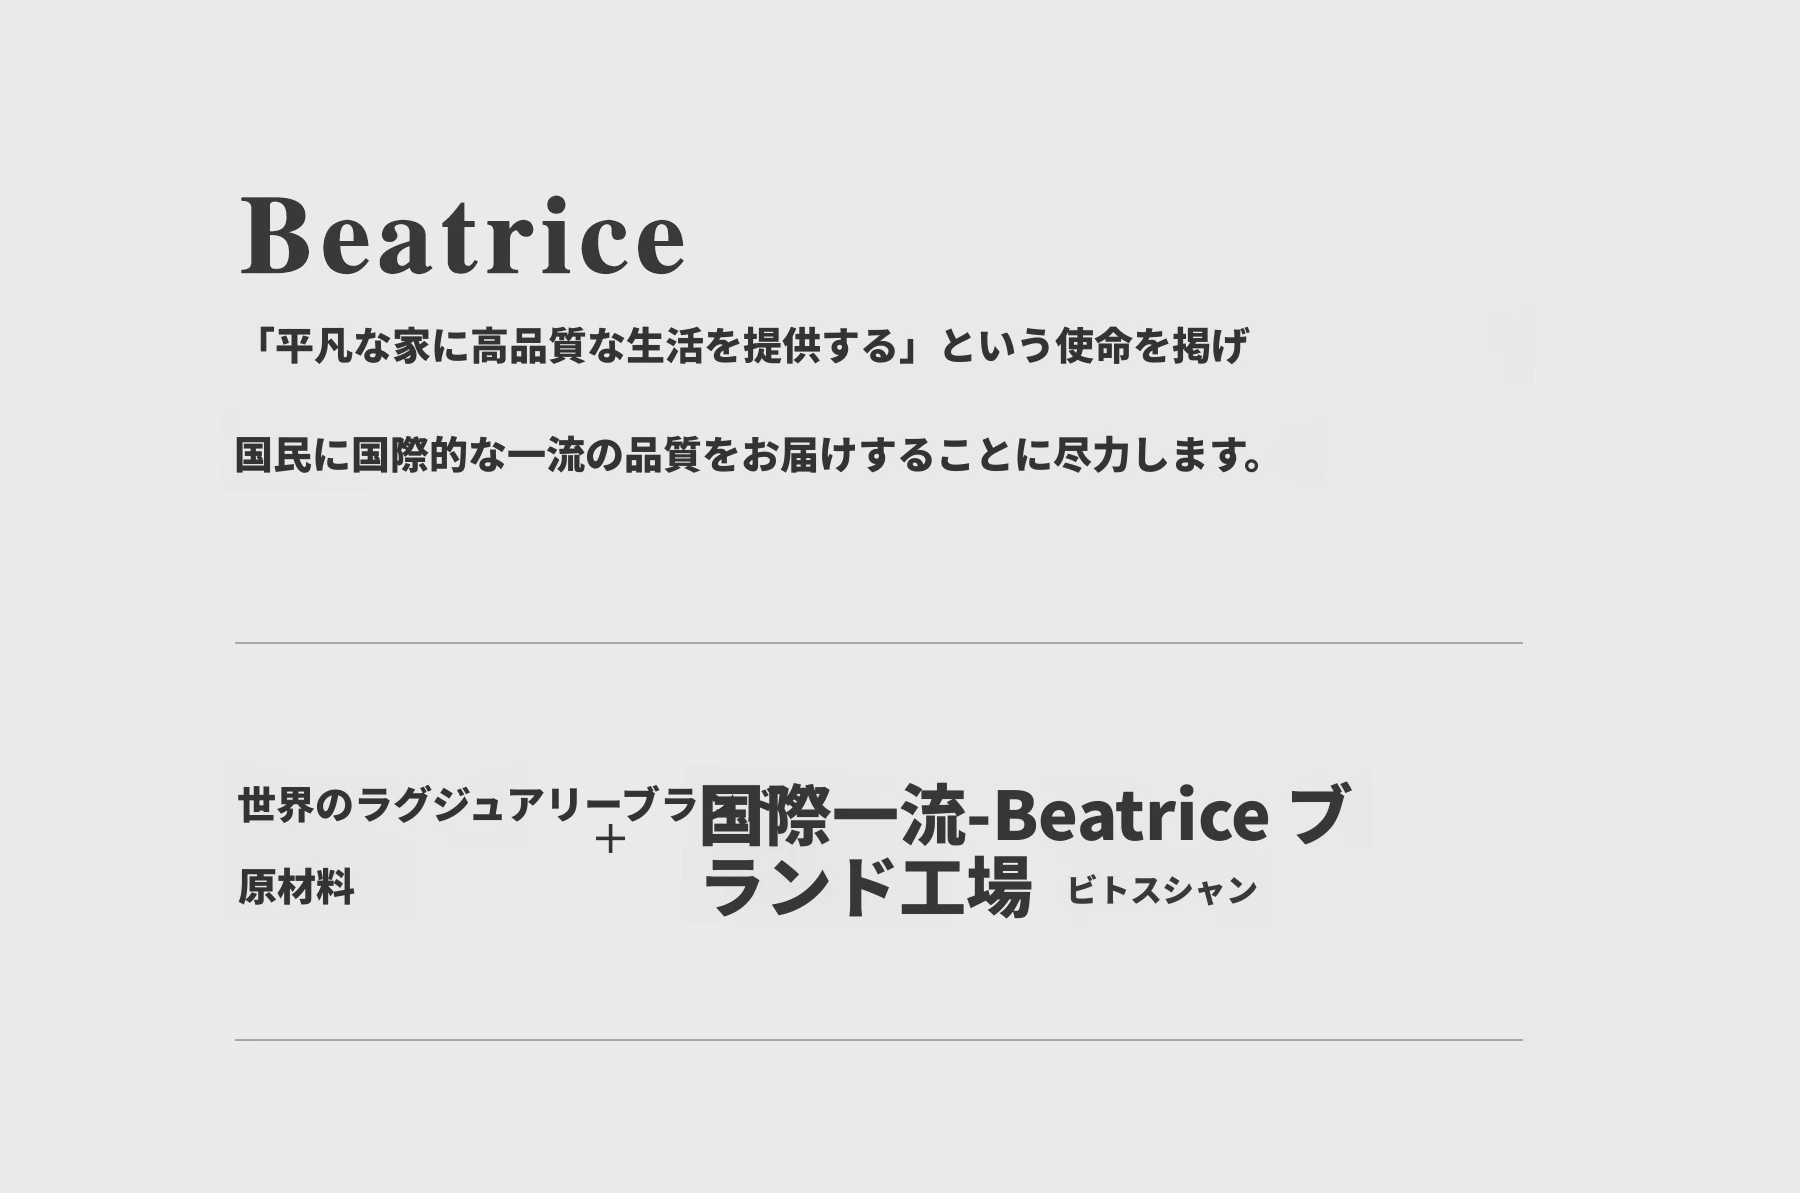Image resolution: width=1800 pixels, height=1193 pixels.
Task: Click the 世界のラグジュアリーブラ text
Action: [468, 805]
